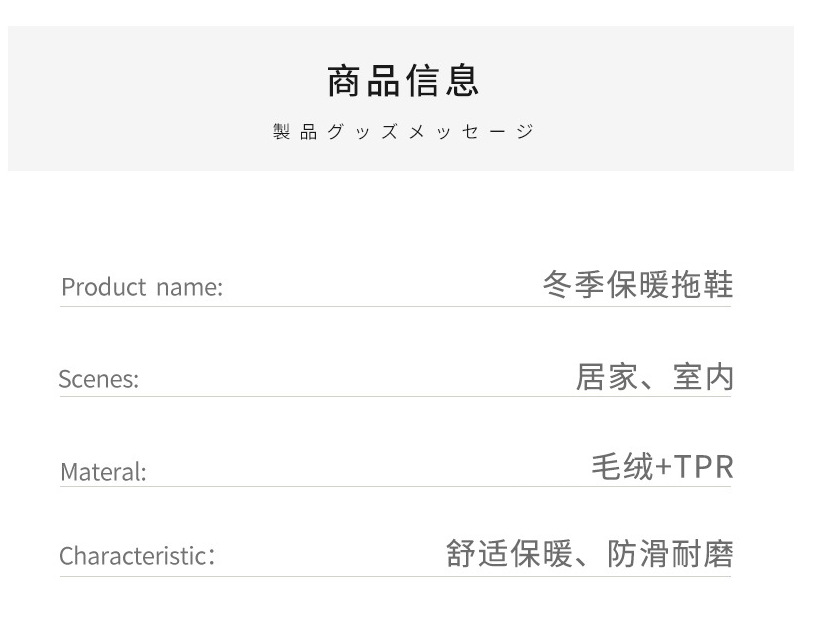The height and width of the screenshot is (629, 833).
Task: Click the 居家、室内 scenes value
Action: [x=654, y=377]
